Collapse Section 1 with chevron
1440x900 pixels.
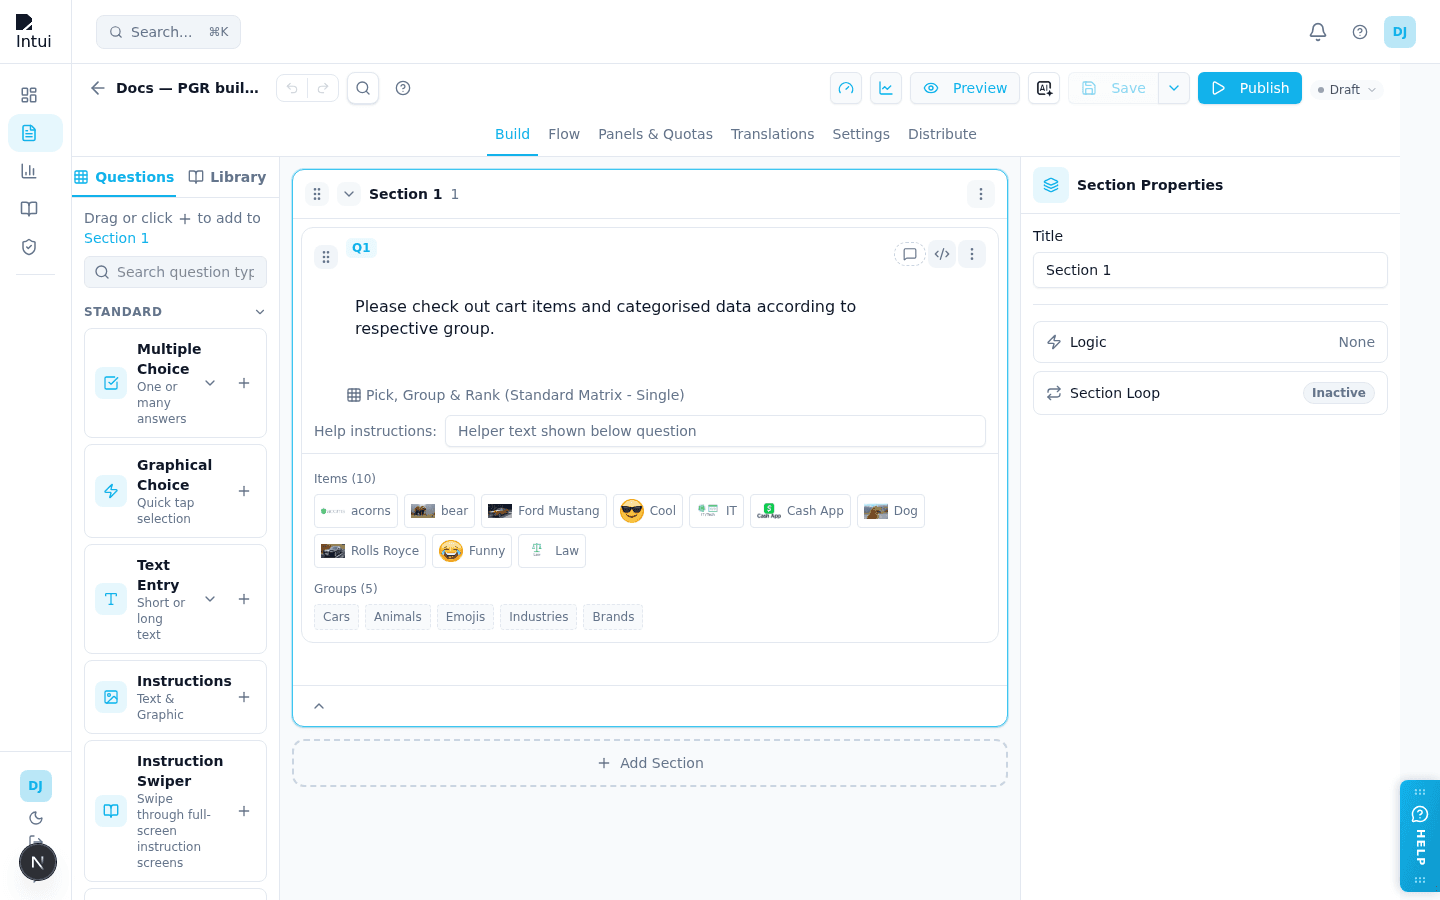[x=349, y=194]
